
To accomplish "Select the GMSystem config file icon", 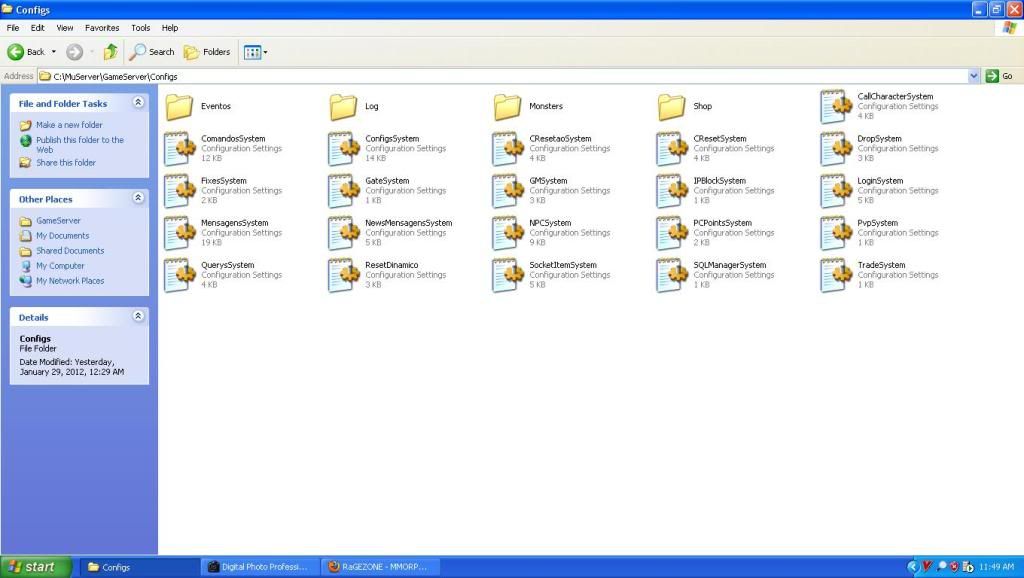I will 507,190.
